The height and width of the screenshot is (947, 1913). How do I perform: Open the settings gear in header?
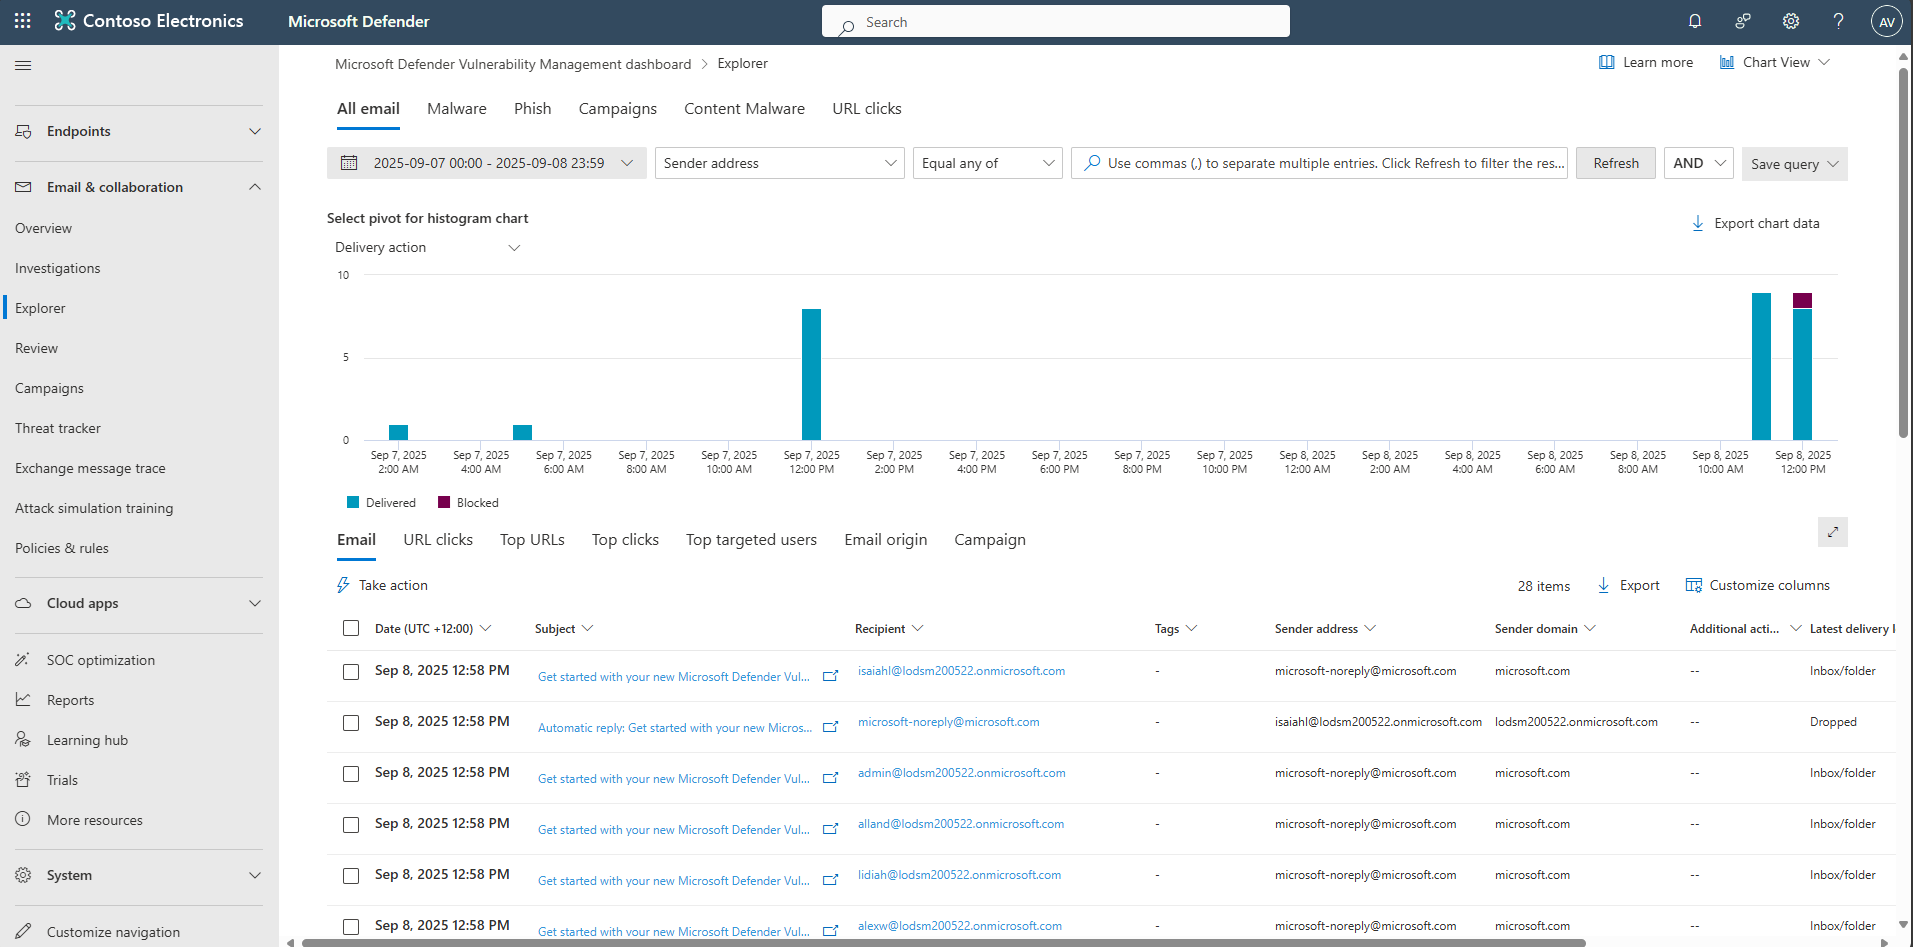[x=1791, y=21]
